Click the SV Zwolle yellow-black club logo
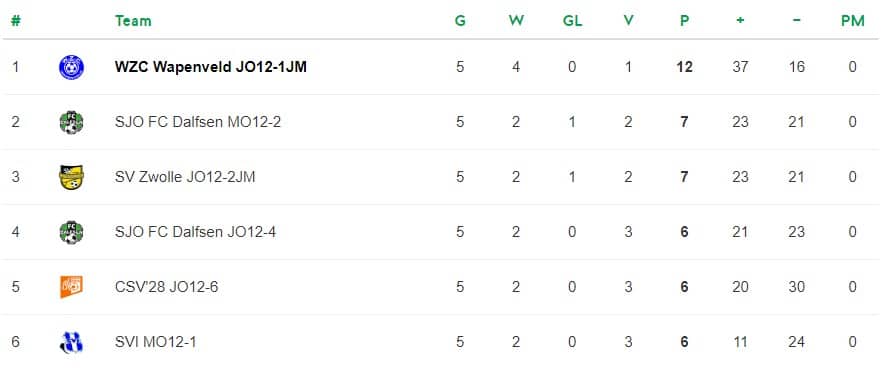 (71, 177)
